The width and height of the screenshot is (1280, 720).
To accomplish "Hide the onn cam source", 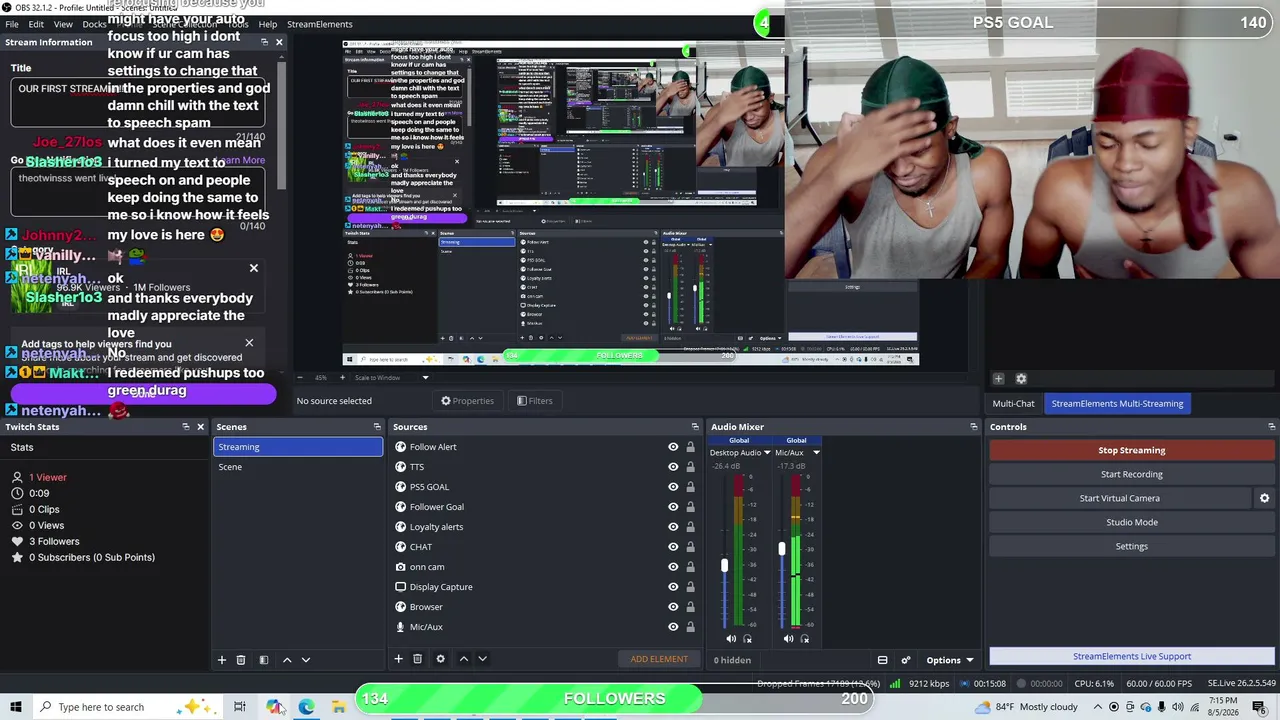I will [673, 567].
